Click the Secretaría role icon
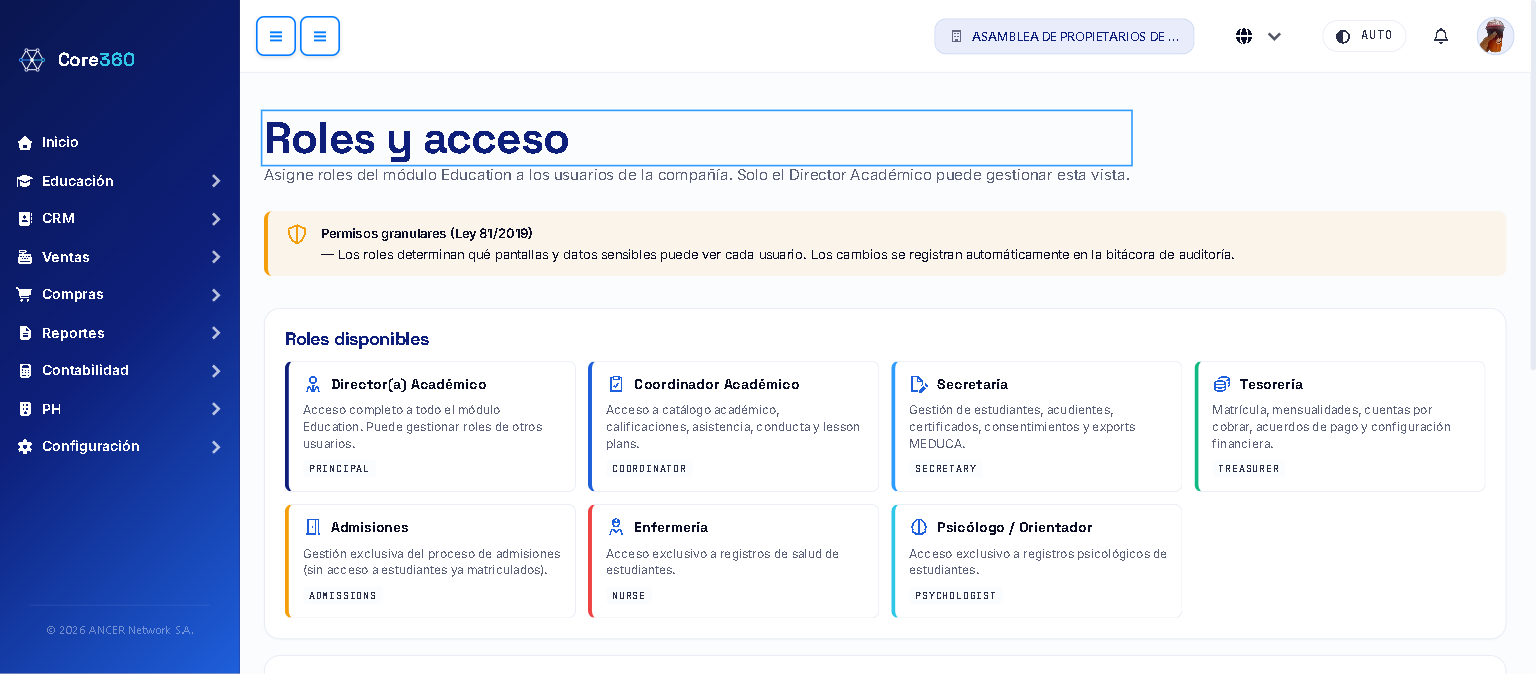This screenshot has width=1536, height=674. (919, 384)
